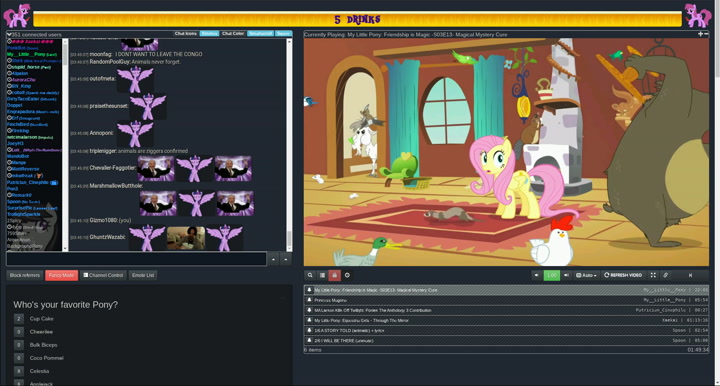Enter fullscreen with the expand icon
The height and width of the screenshot is (386, 720).
coord(653,275)
